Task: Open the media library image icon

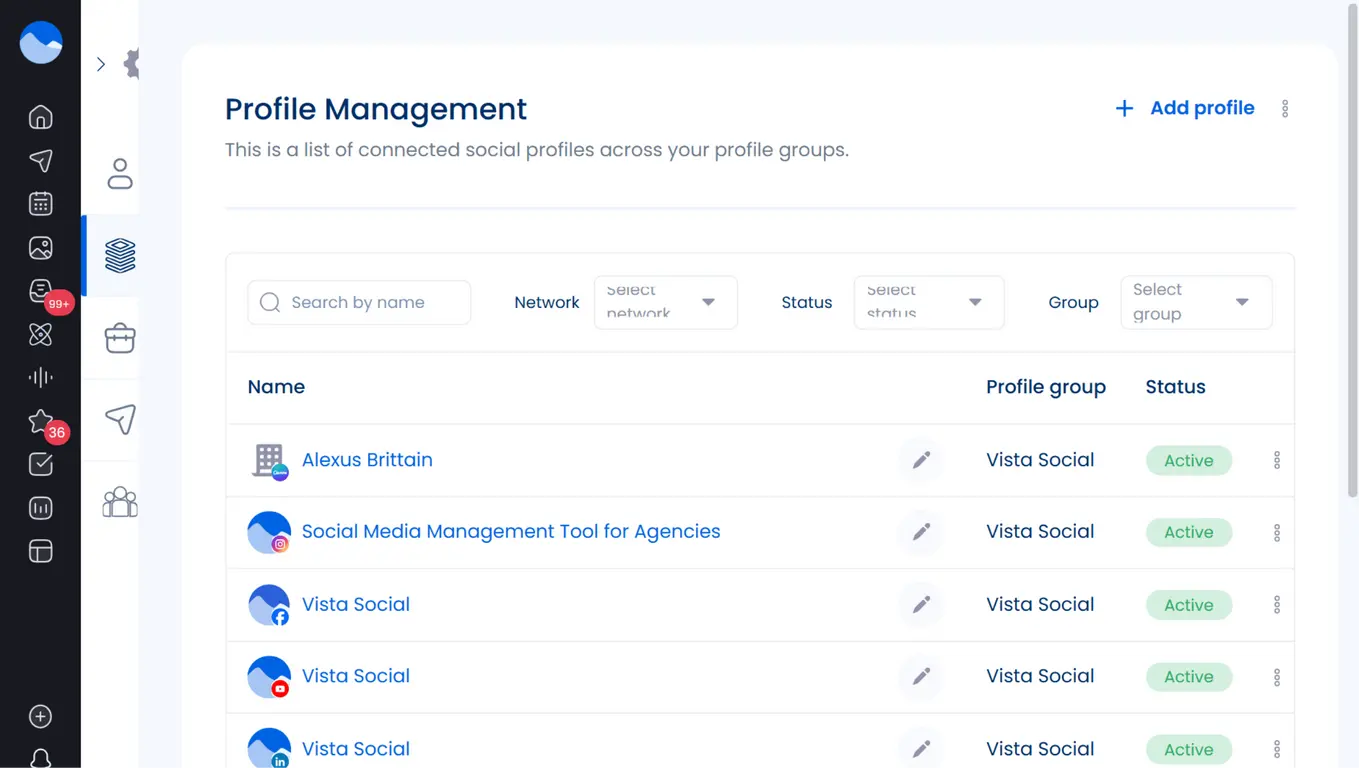Action: click(40, 248)
